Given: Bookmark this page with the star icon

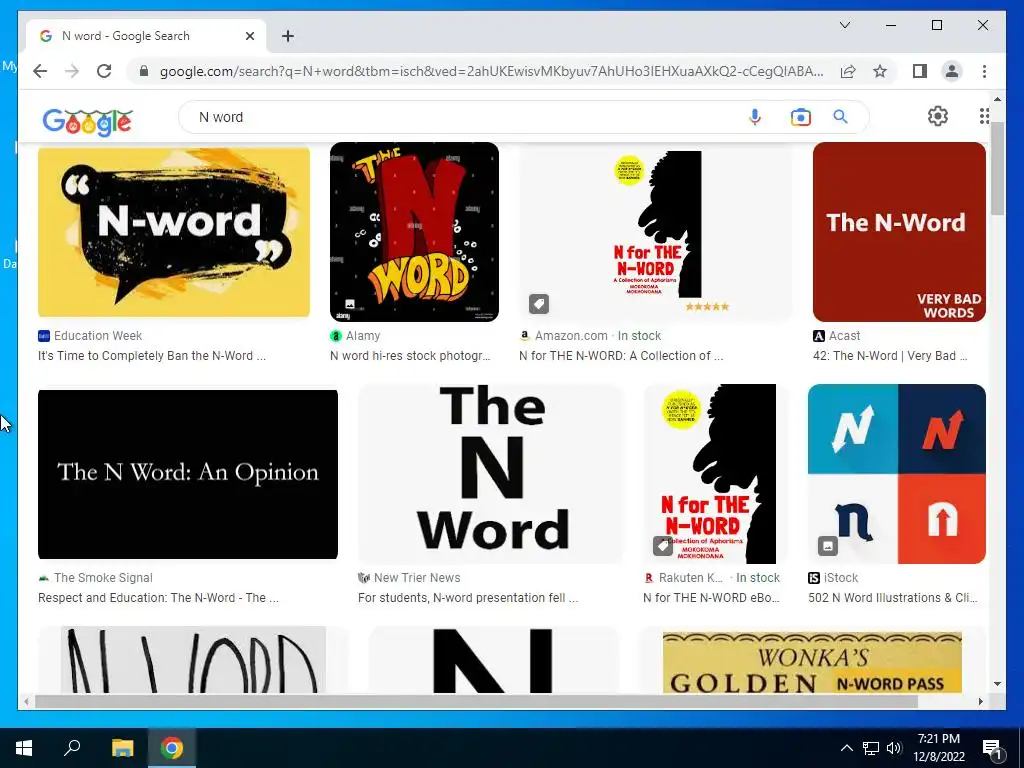Looking at the screenshot, I should click(880, 71).
